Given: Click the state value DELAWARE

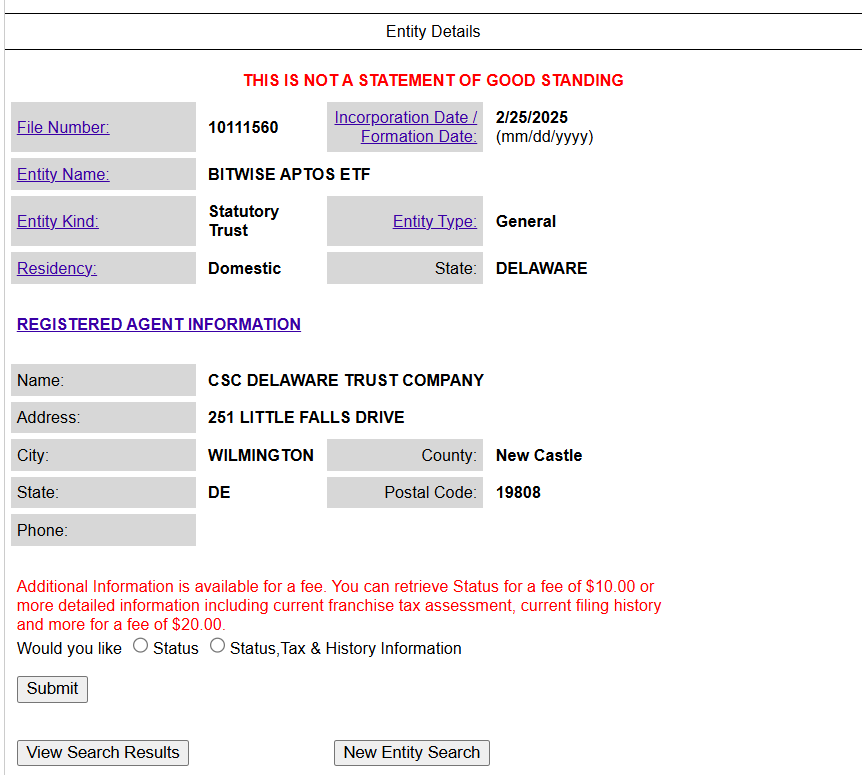Looking at the screenshot, I should point(541,268).
